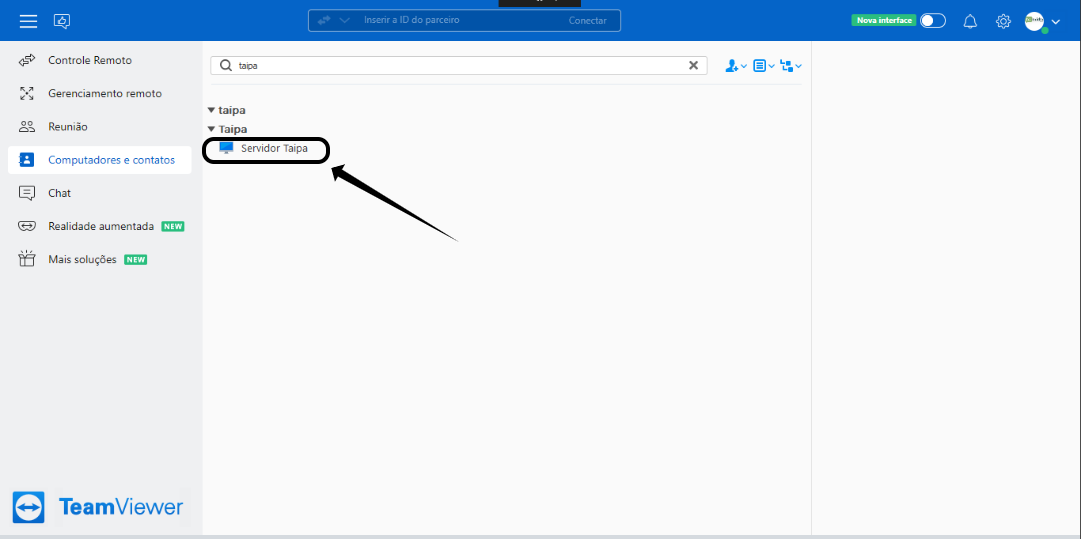The height and width of the screenshot is (539, 1081).
Task: Click the NEW badge beside Mais soluções
Action: [x=135, y=260]
